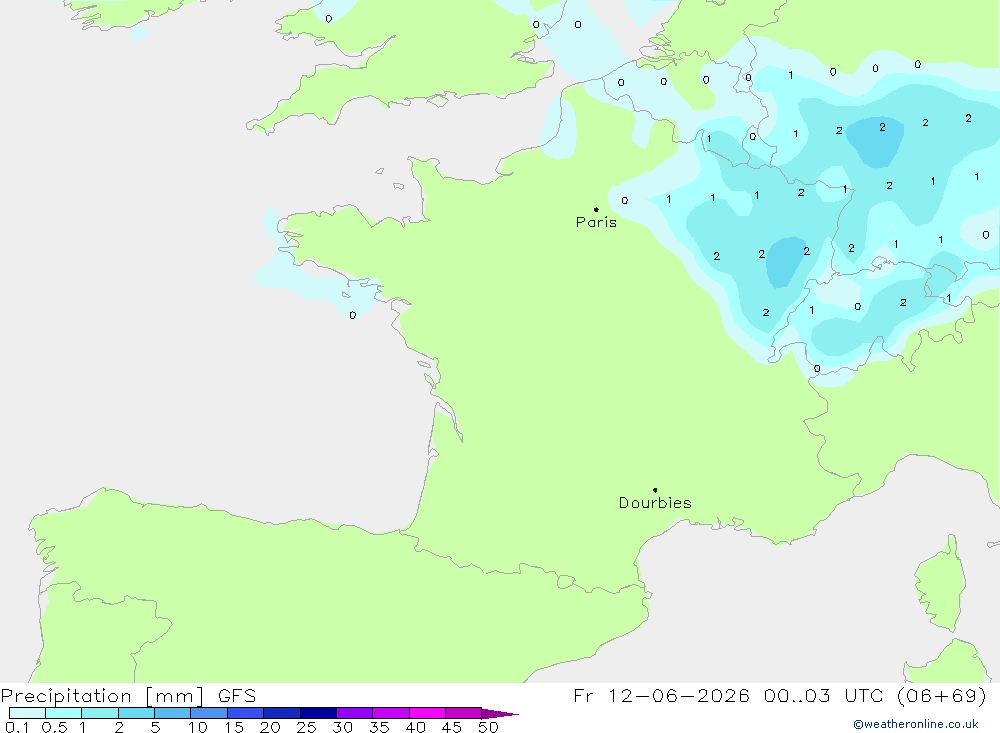
Task: Click the '25' legend scale label
Action: coord(307,727)
